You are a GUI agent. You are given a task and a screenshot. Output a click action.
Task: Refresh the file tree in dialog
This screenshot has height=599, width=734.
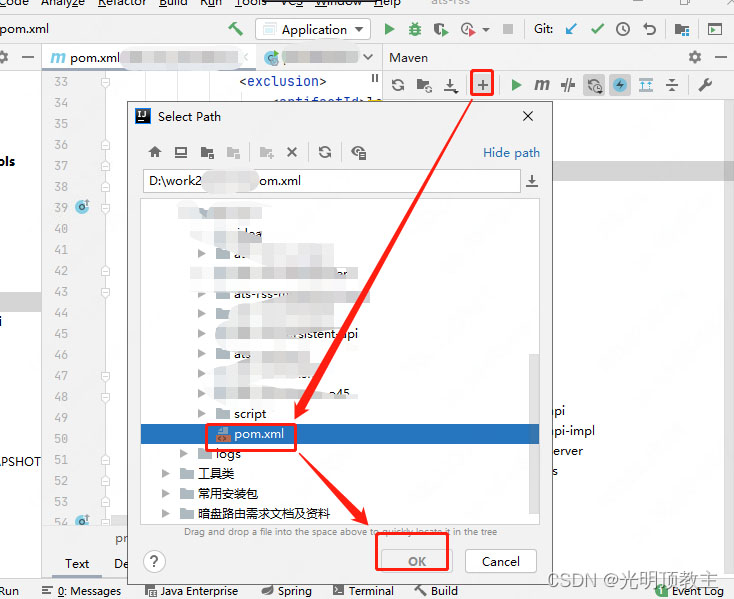point(325,152)
